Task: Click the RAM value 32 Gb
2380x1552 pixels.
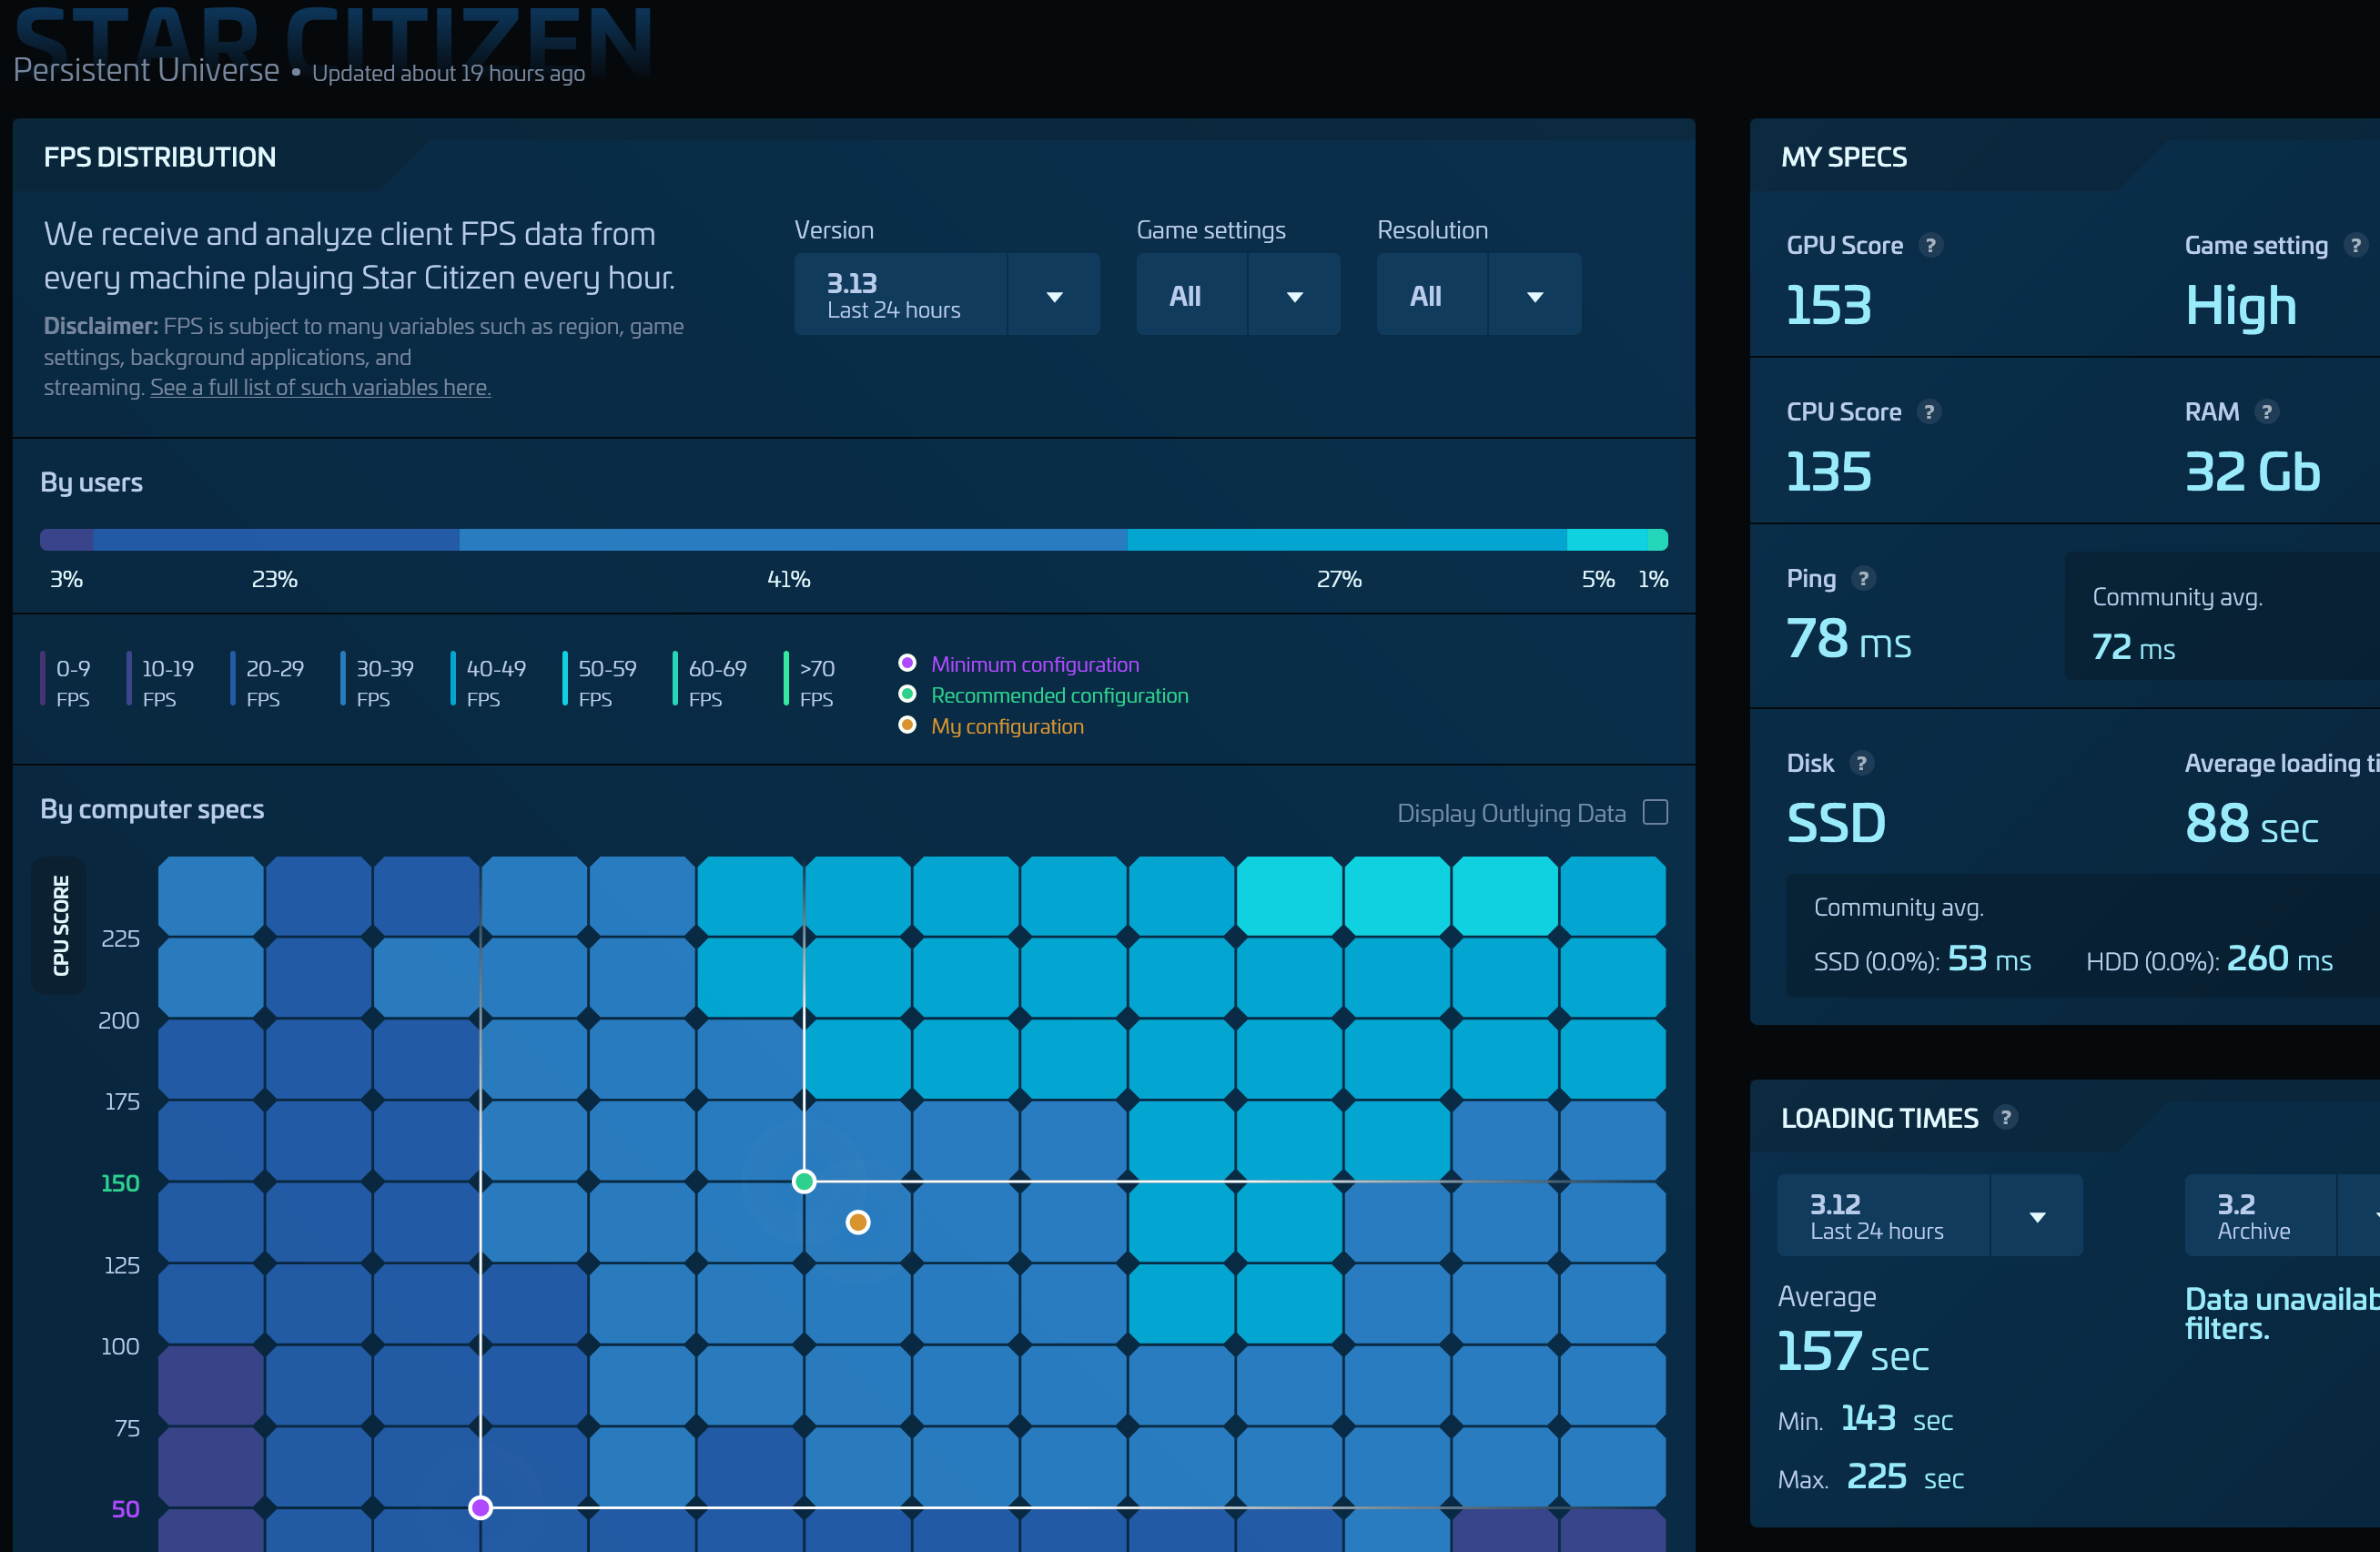Action: click(2252, 471)
